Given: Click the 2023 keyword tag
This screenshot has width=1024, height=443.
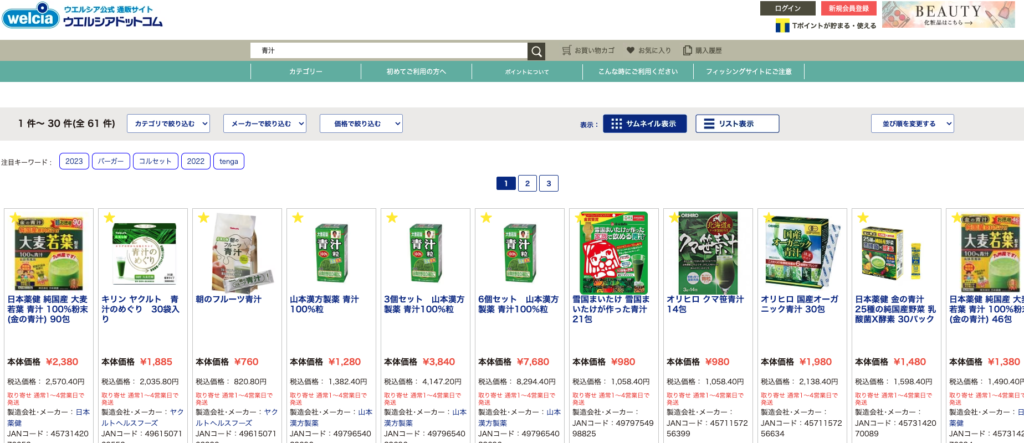Looking at the screenshot, I should tap(74, 161).
